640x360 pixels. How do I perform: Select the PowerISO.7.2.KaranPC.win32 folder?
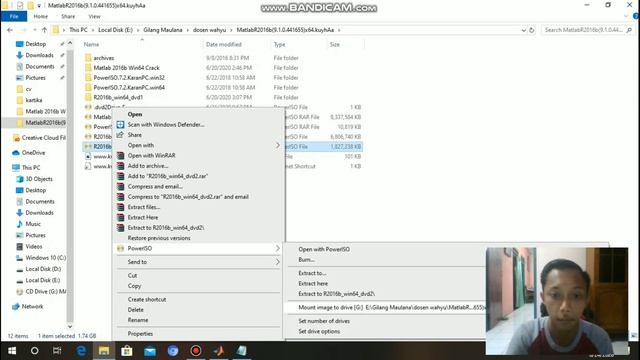point(129,78)
